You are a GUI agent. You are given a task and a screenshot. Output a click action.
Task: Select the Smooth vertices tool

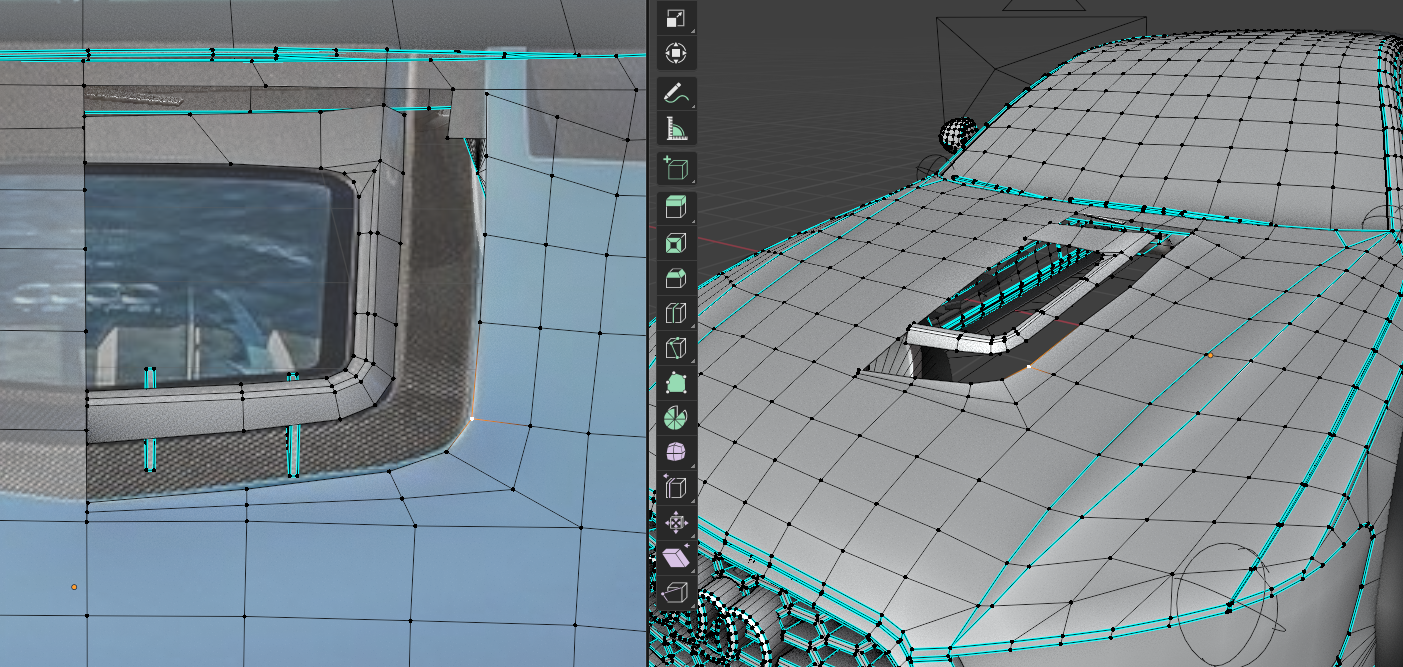(x=676, y=453)
